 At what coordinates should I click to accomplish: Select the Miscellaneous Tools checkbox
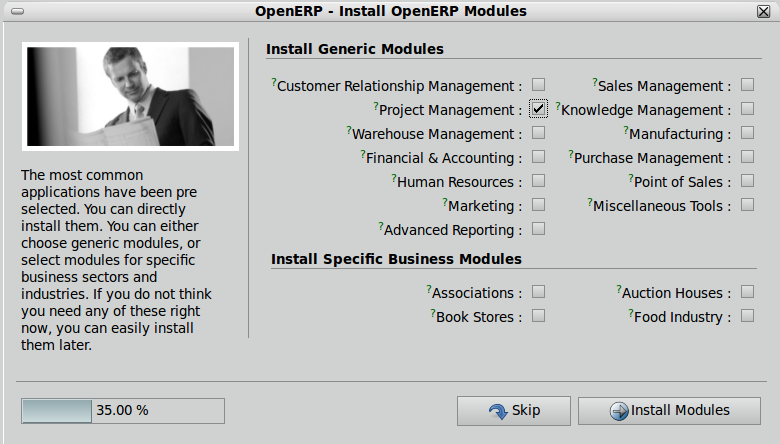click(x=747, y=205)
